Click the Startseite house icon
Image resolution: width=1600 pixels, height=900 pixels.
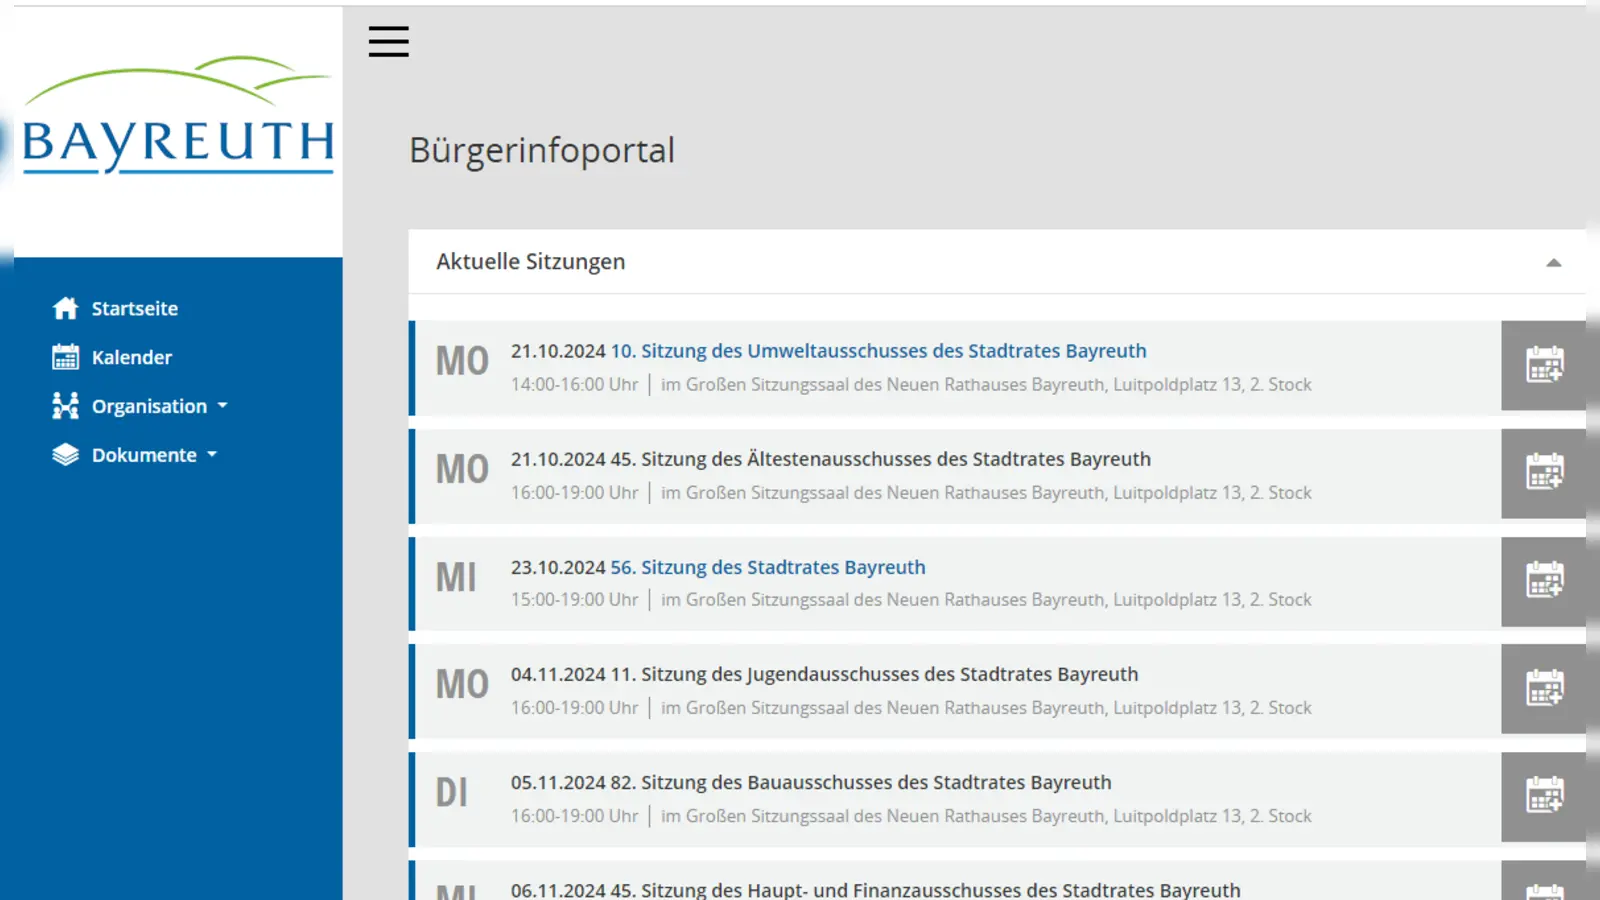[x=66, y=308]
